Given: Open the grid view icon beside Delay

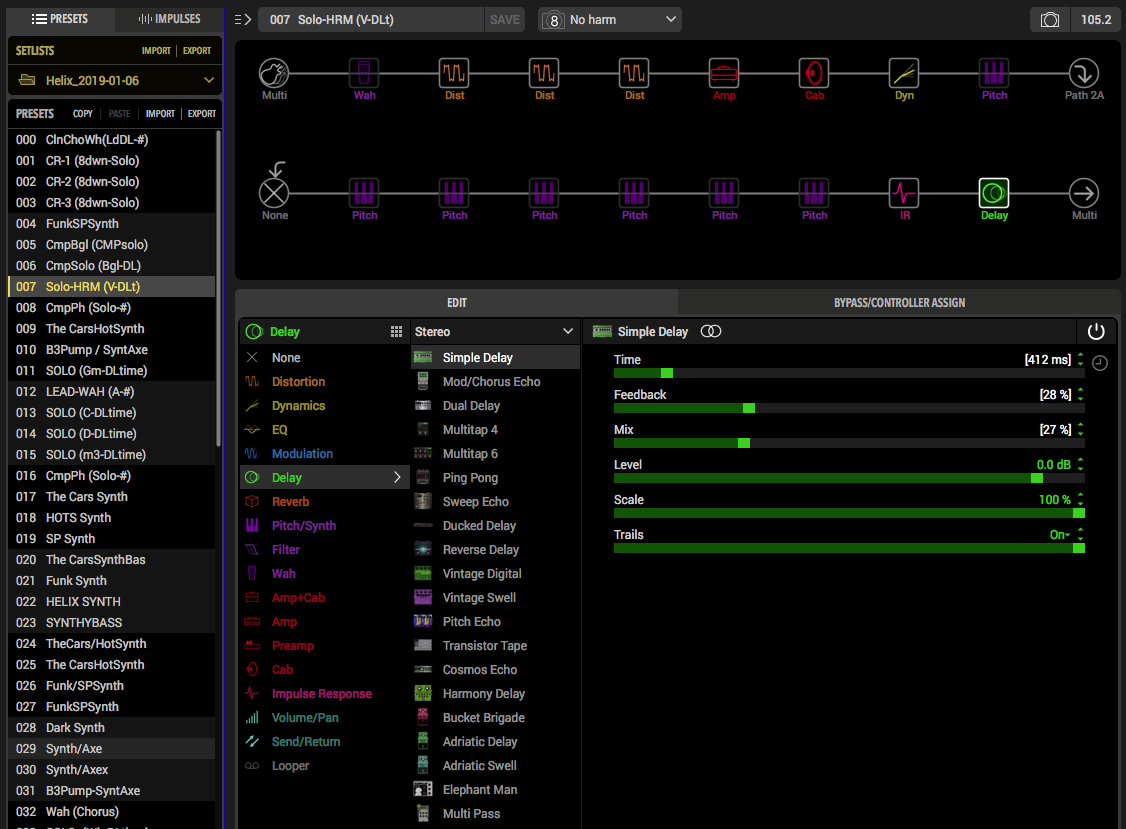Looking at the screenshot, I should (x=396, y=331).
